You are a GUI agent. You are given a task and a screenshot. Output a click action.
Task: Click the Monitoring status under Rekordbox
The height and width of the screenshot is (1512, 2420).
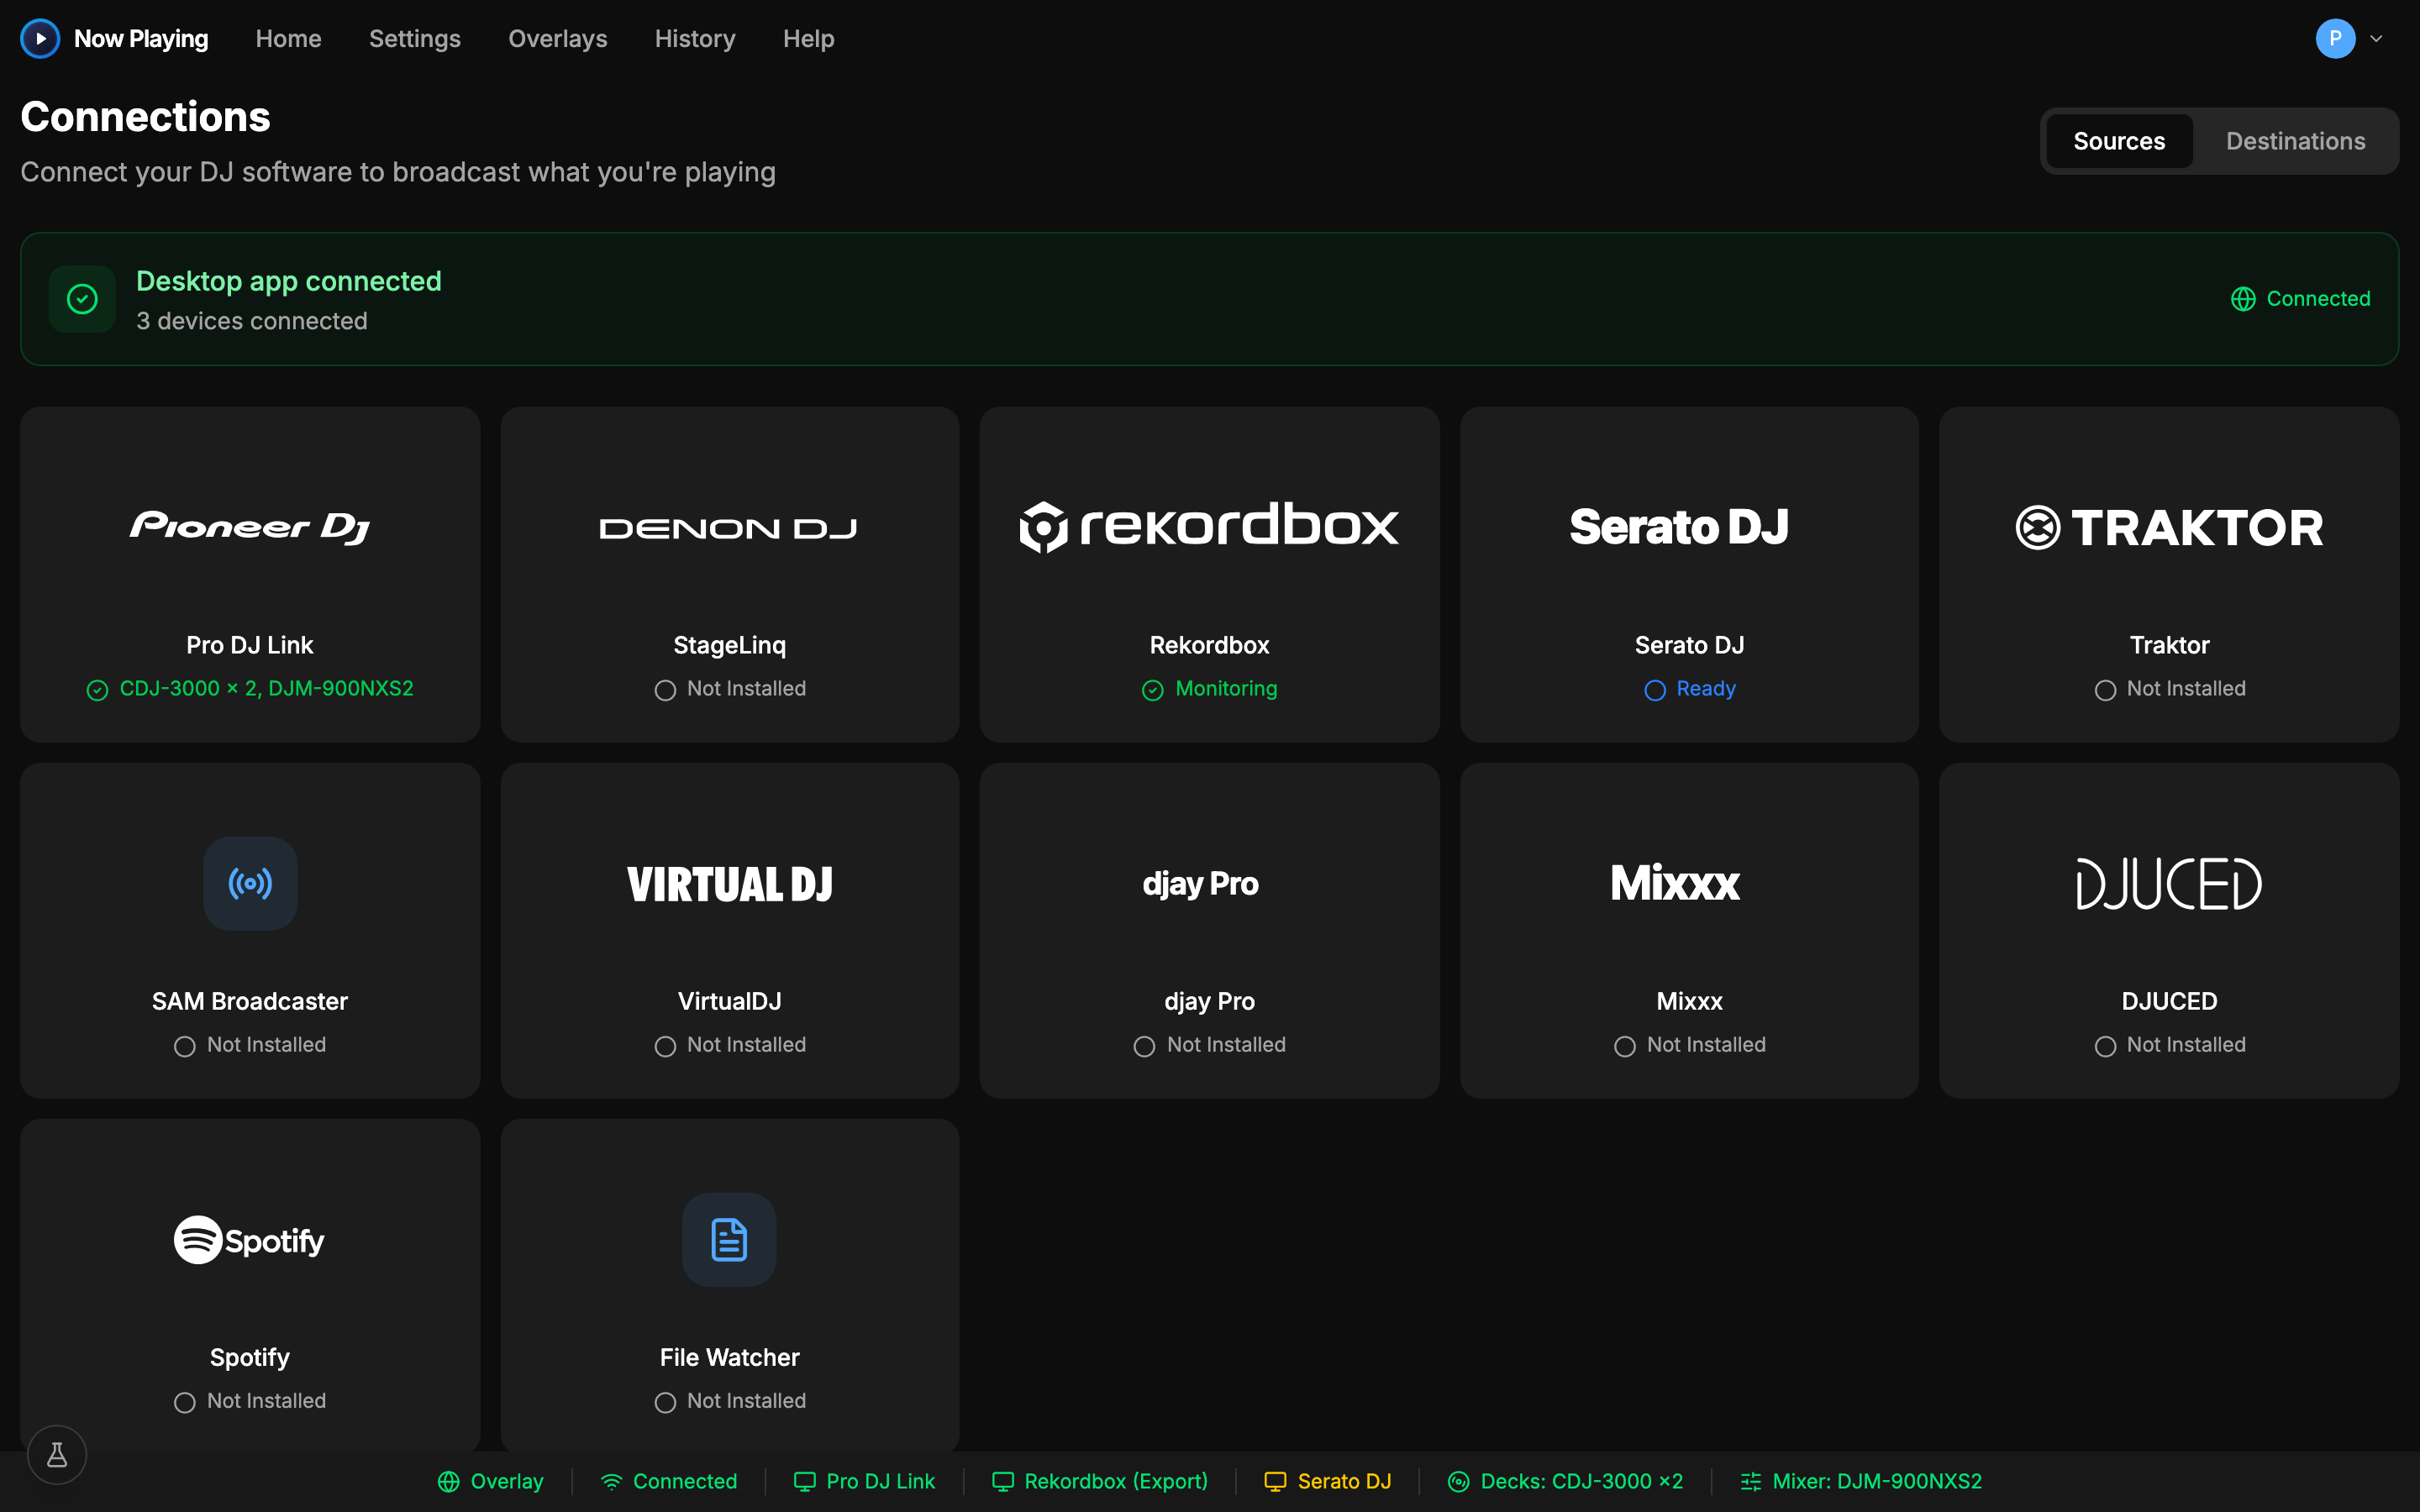1226,689
